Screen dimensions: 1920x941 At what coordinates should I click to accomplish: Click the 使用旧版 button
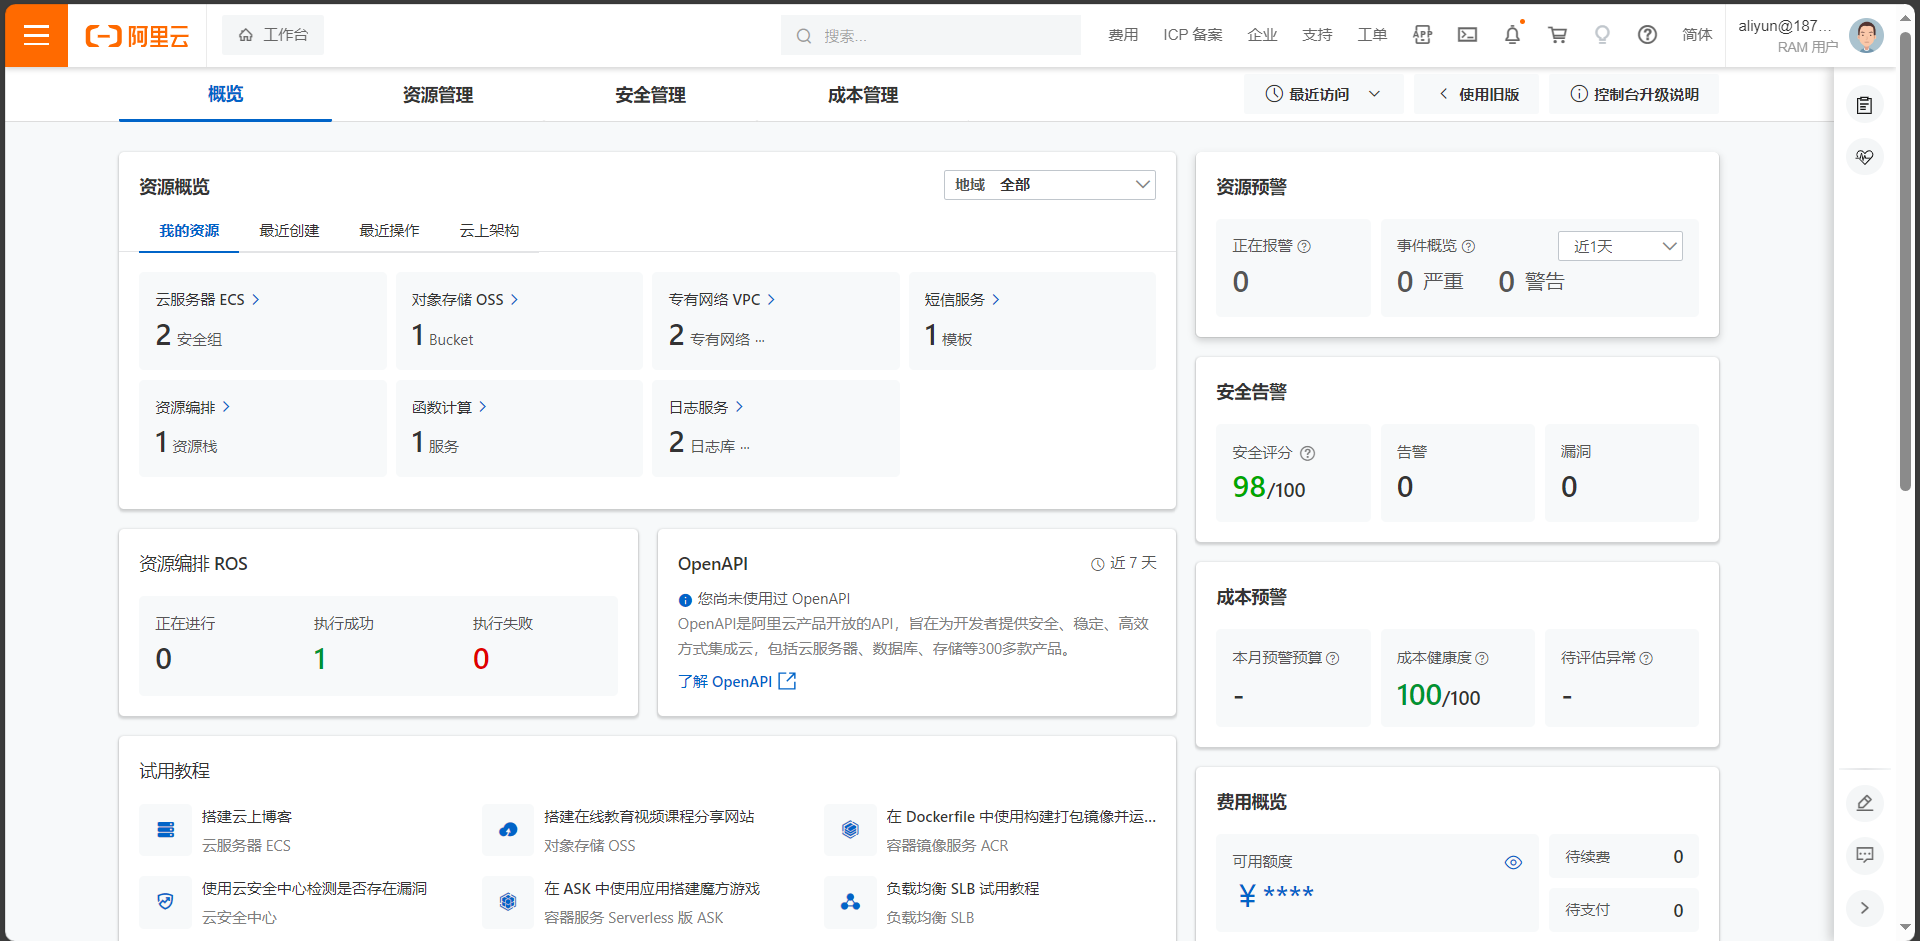click(x=1477, y=94)
